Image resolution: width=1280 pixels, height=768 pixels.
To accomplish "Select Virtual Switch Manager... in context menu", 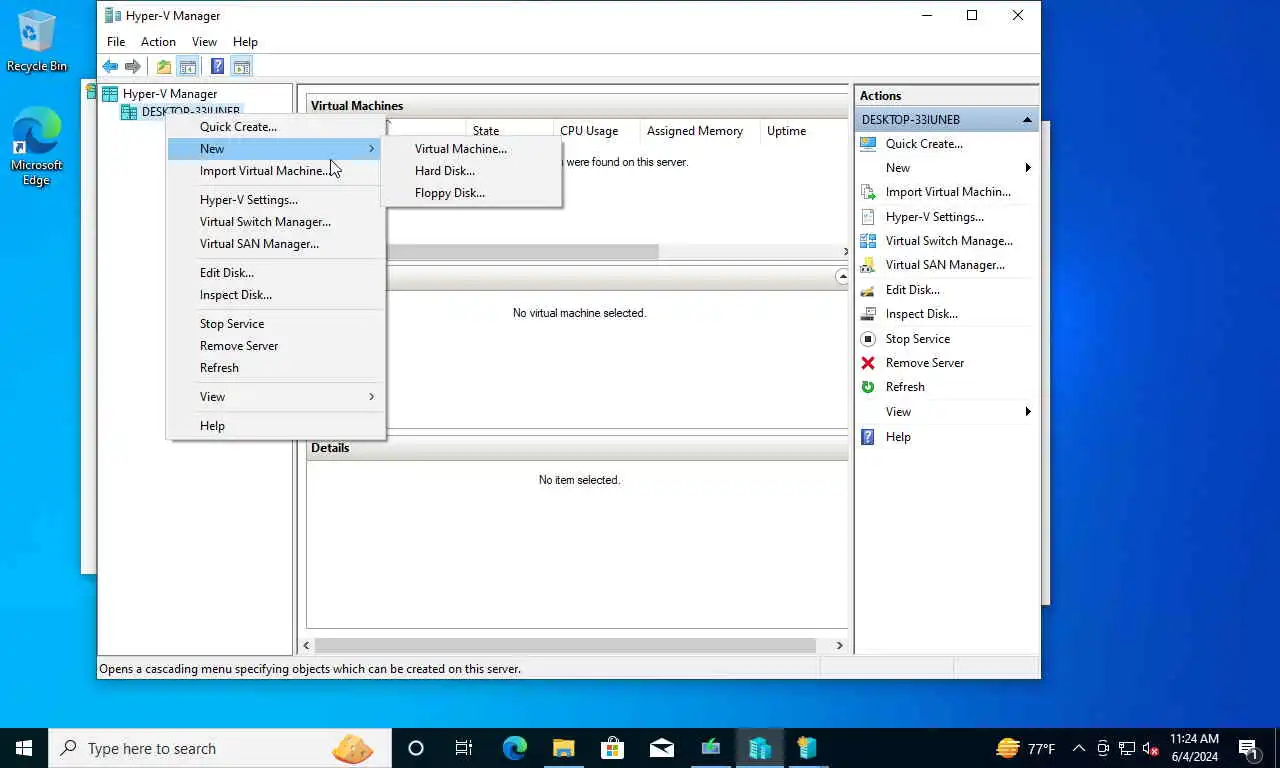I will (275, 222).
